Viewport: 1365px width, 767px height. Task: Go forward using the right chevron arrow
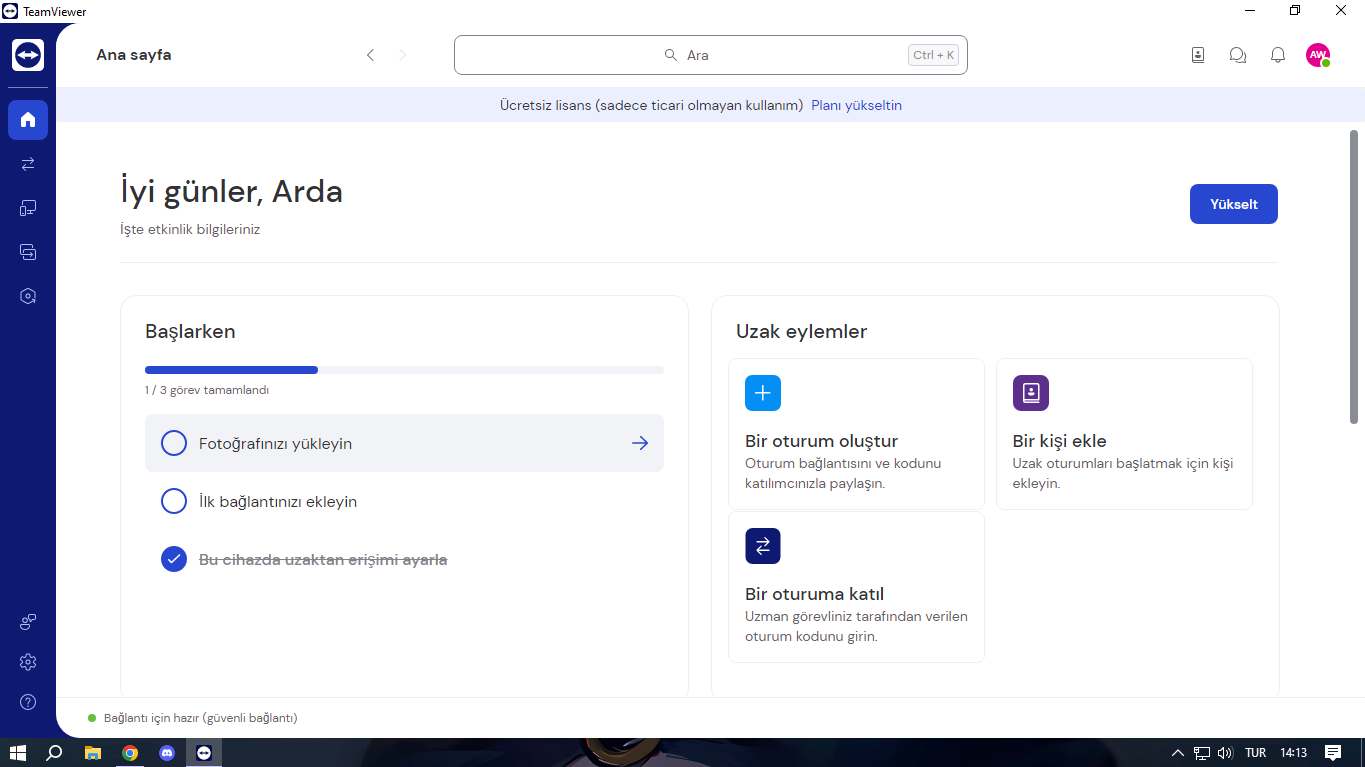[x=403, y=55]
